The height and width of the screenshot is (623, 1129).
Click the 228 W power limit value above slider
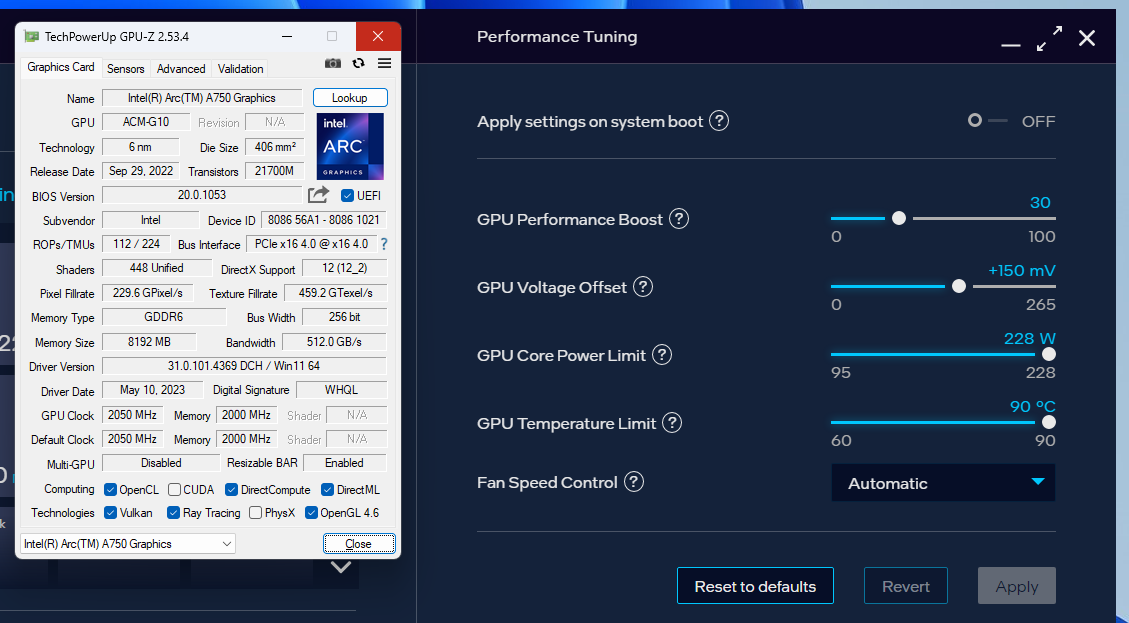(x=1030, y=339)
